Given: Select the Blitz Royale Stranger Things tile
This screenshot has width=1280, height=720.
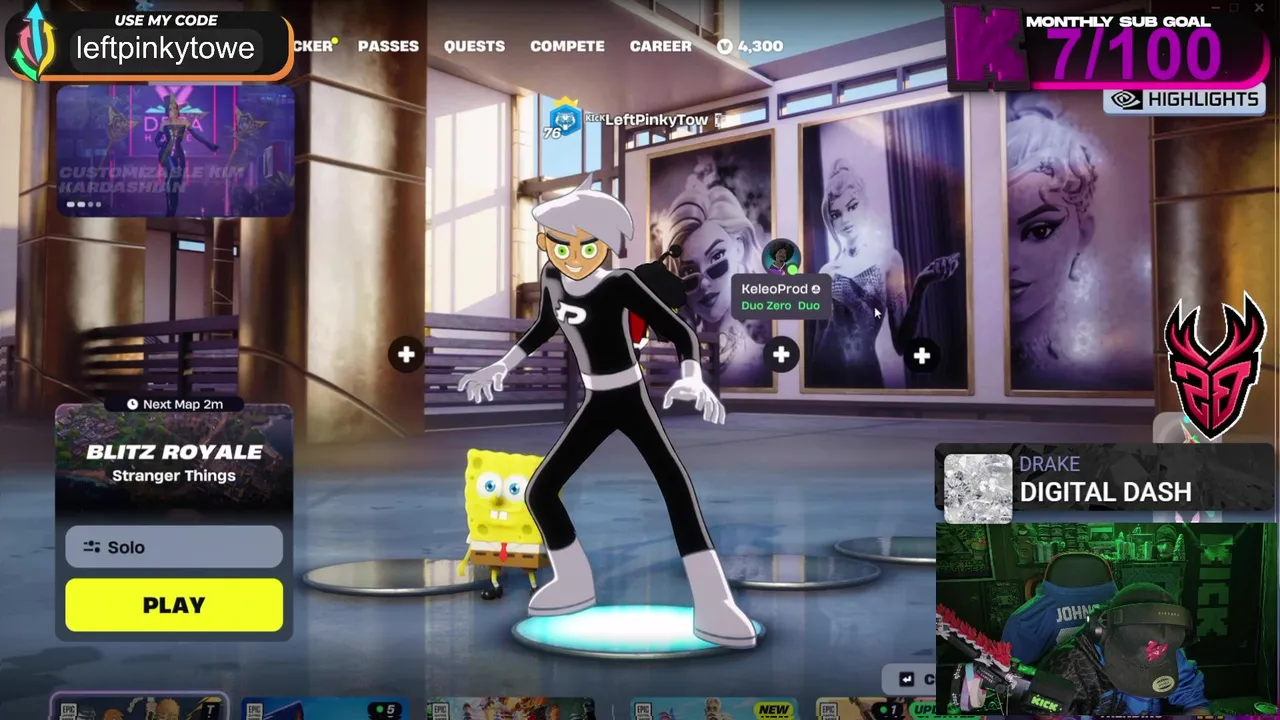Looking at the screenshot, I should click(174, 463).
